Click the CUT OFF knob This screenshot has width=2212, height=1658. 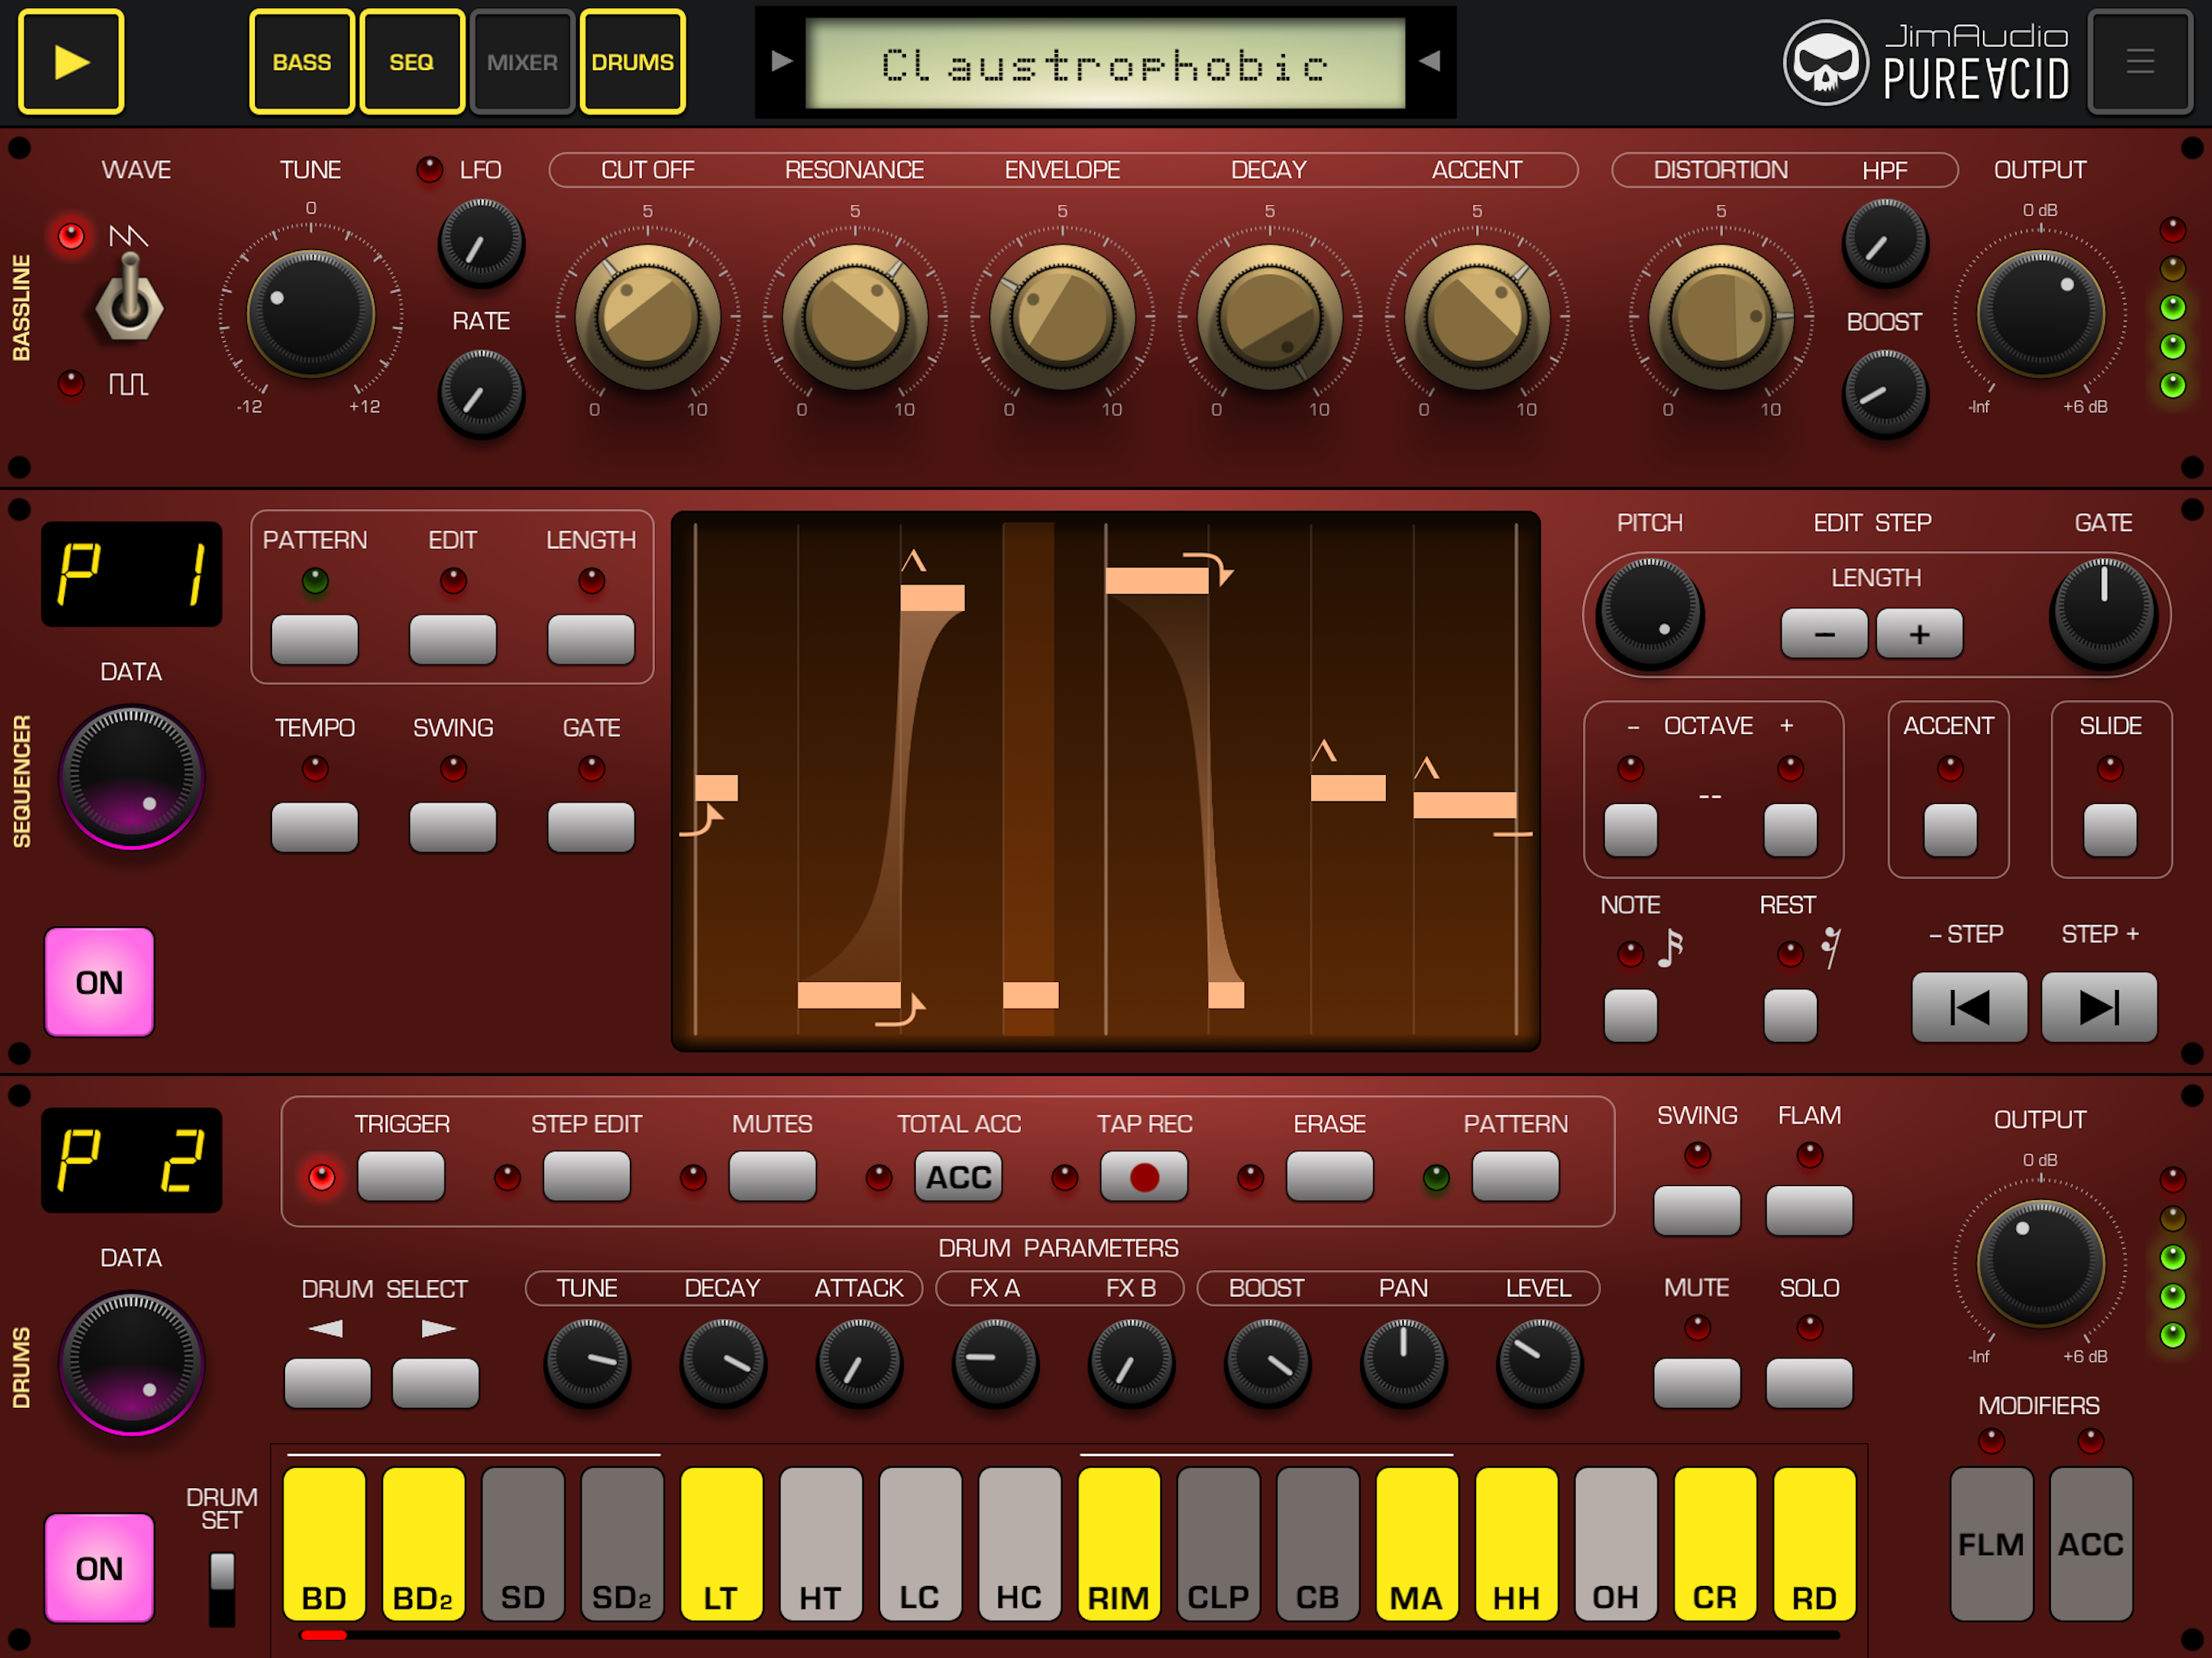click(647, 317)
